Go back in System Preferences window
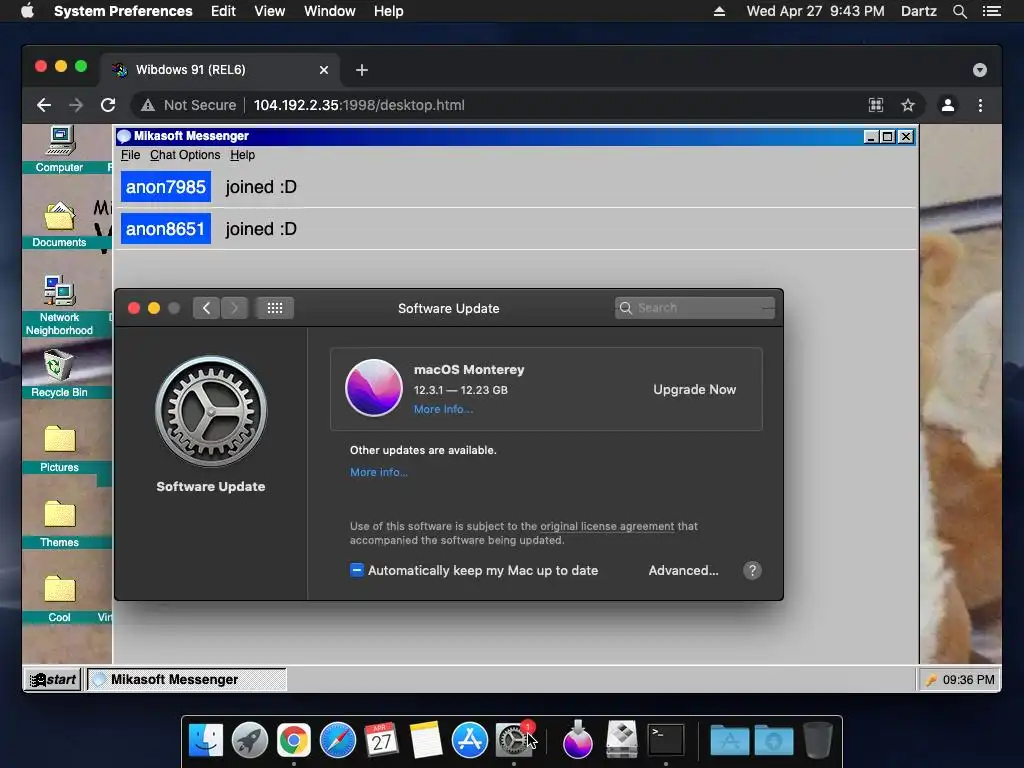The image size is (1024, 768). 206,308
